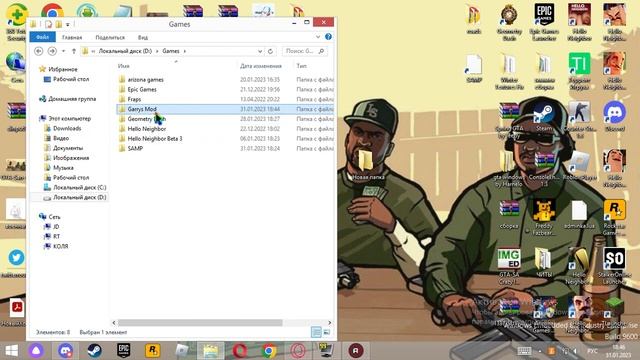Open Epic Games Launcher from taskbar

[x=123, y=351]
